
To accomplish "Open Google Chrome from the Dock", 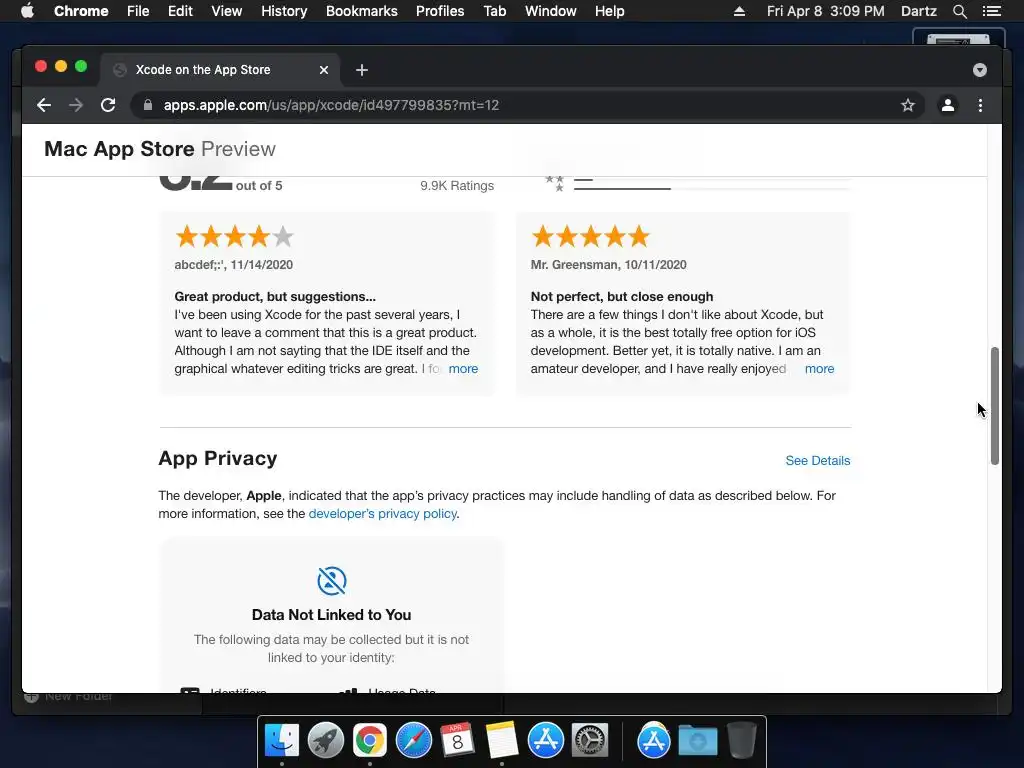I will [x=370, y=741].
